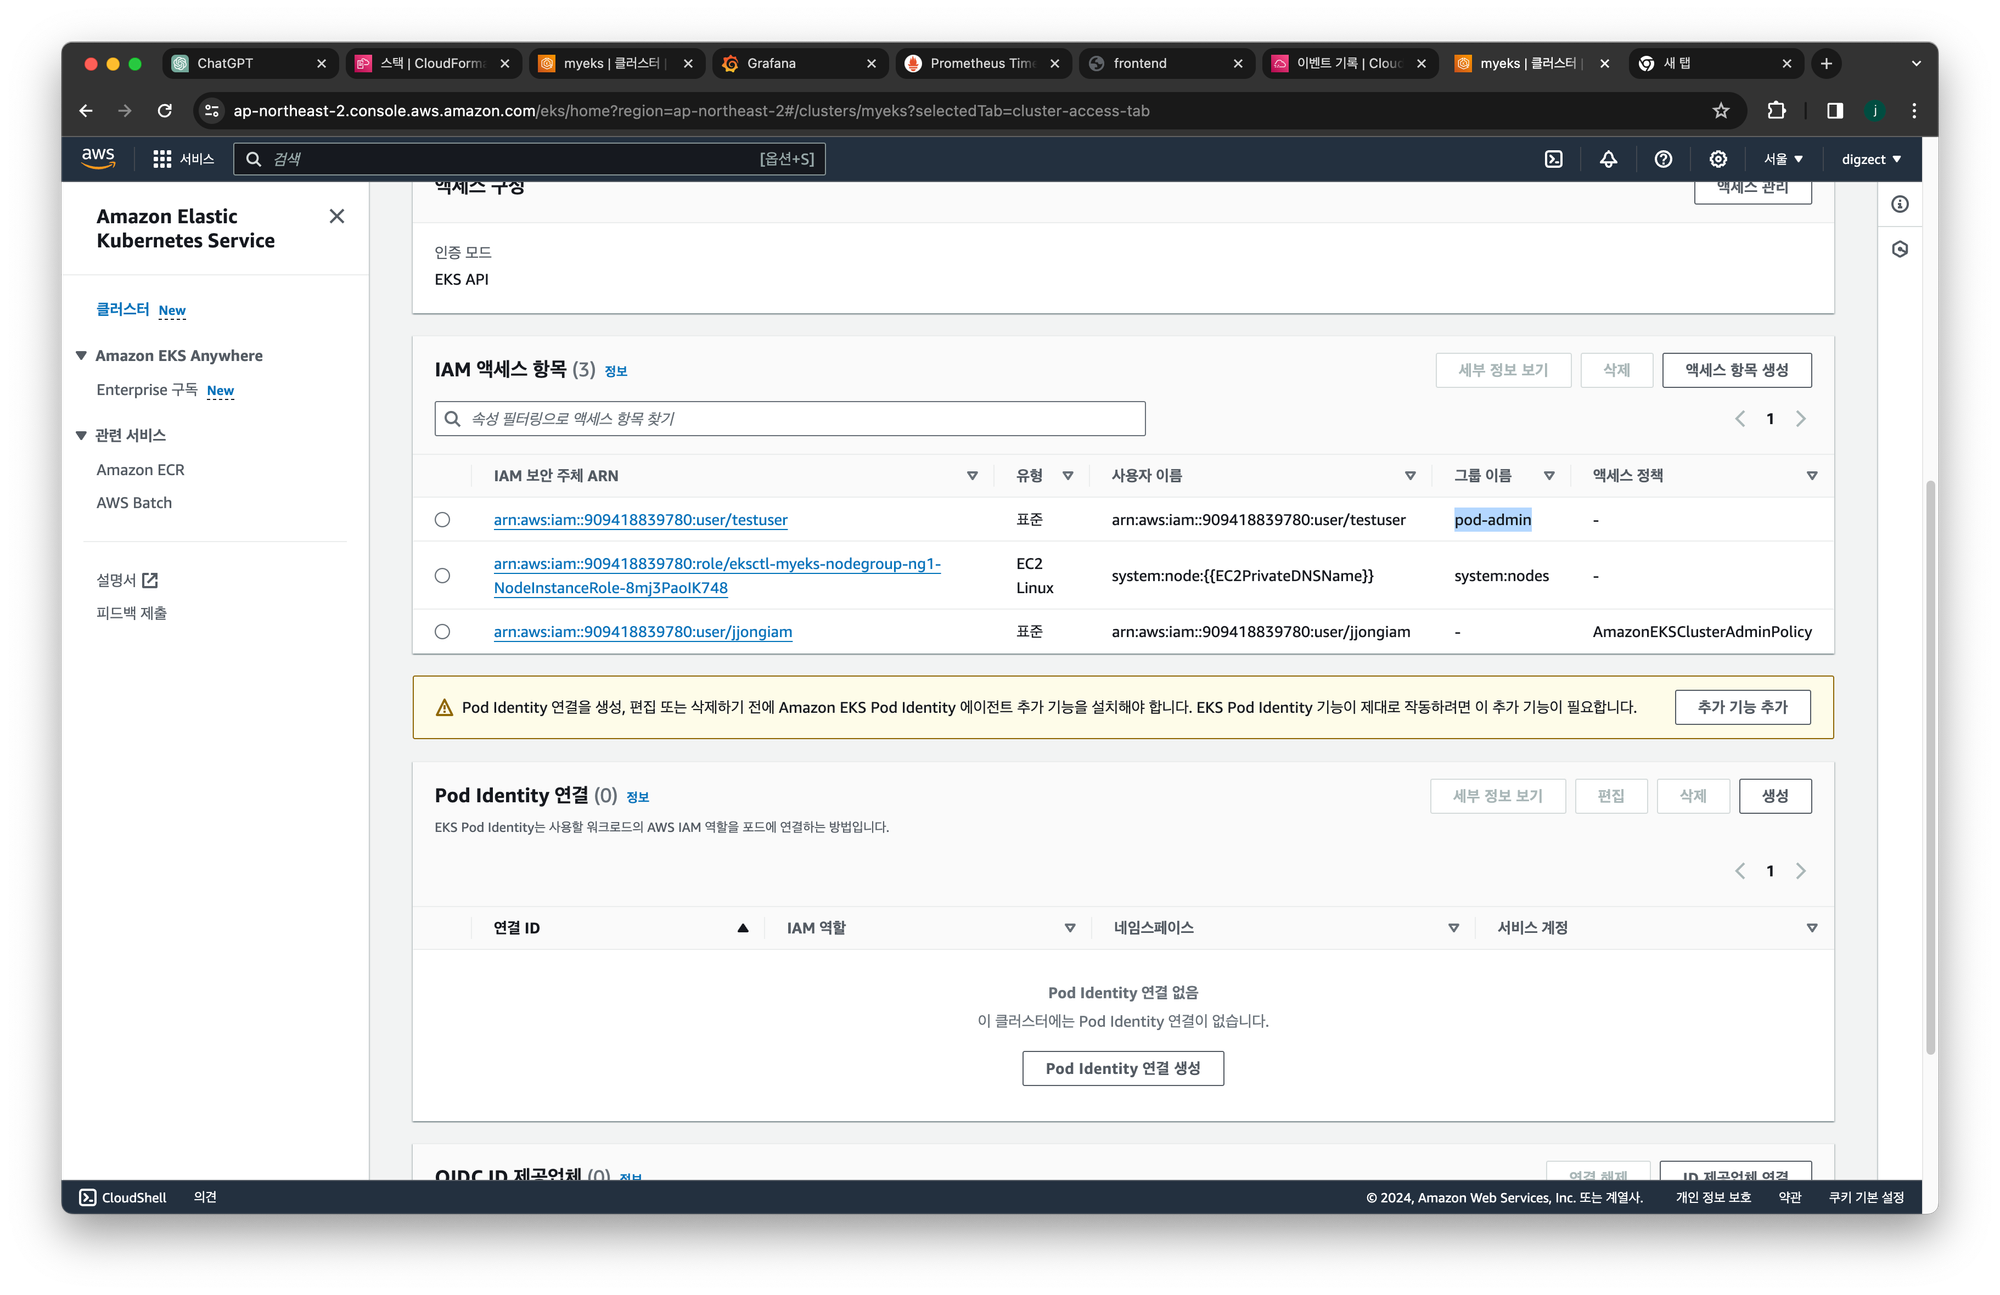
Task: Click the 정보 link next to IAM 액세스 항목
Action: pos(616,371)
